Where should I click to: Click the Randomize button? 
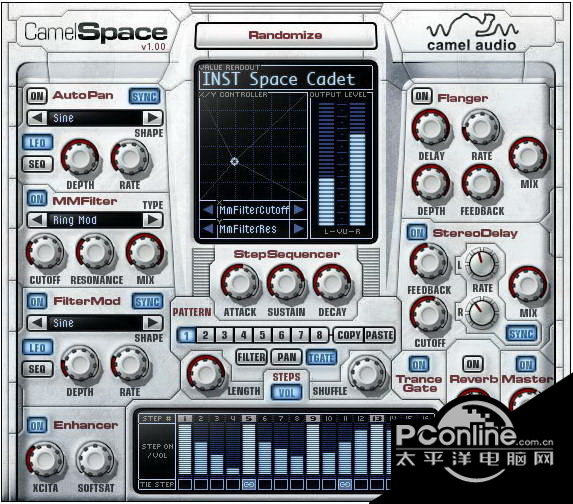pyautogui.click(x=286, y=35)
